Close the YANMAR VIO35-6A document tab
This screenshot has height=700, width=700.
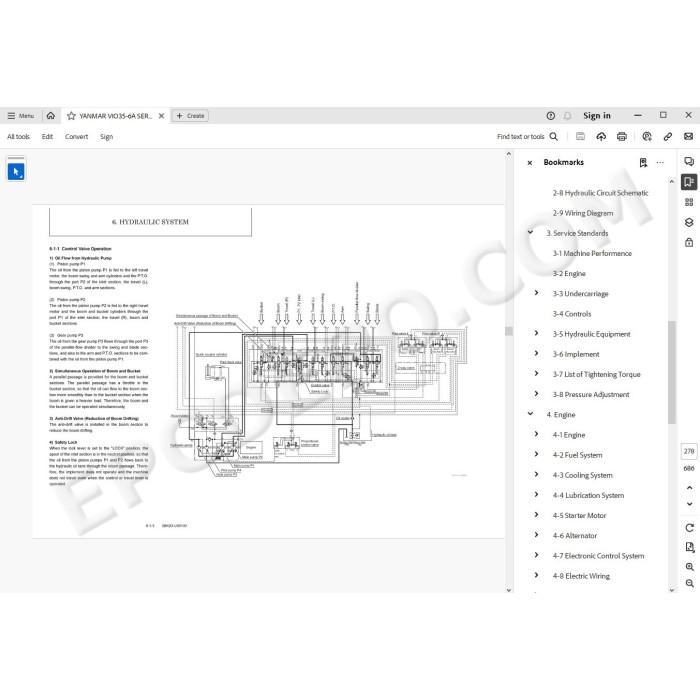162,116
